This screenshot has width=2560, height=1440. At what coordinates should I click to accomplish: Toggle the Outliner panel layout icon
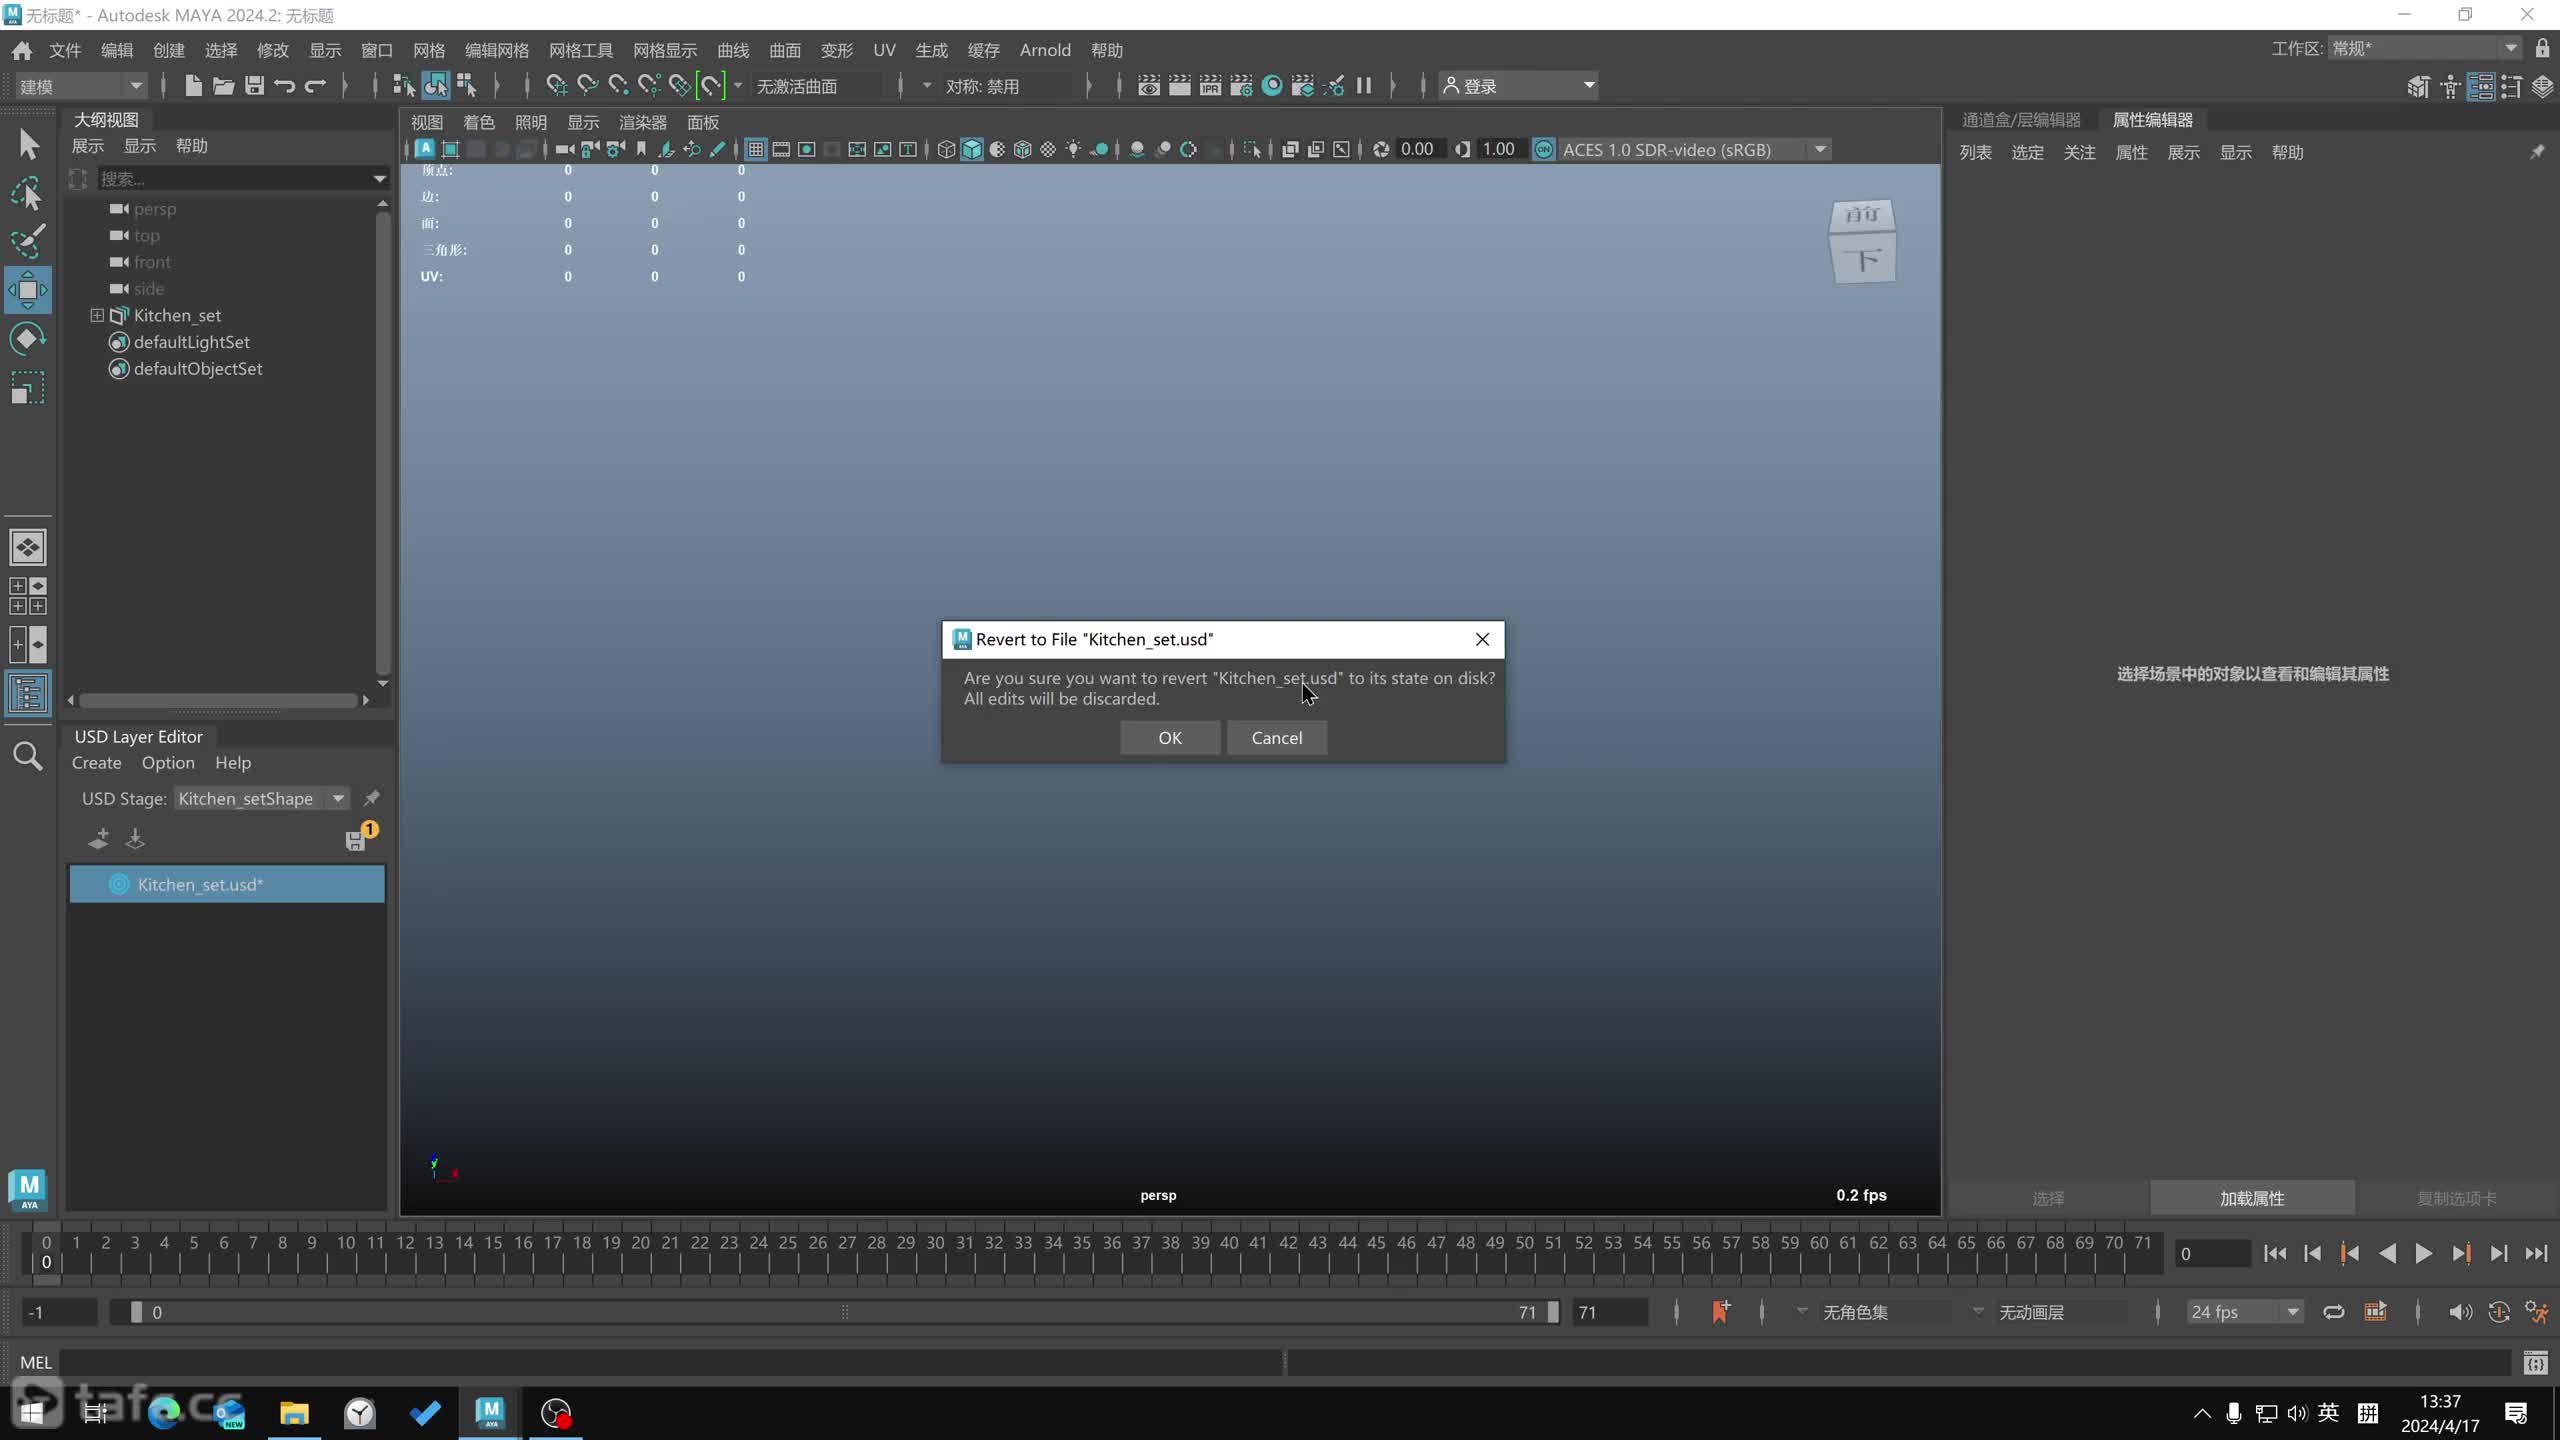pyautogui.click(x=28, y=693)
